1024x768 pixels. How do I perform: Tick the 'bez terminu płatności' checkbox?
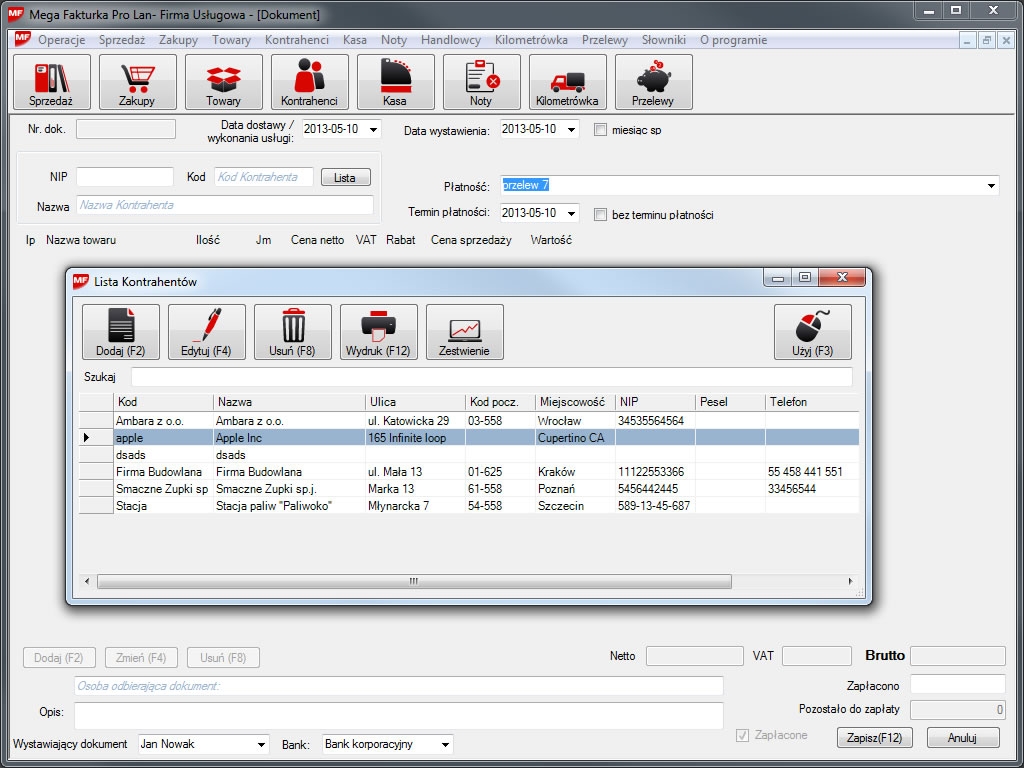600,214
